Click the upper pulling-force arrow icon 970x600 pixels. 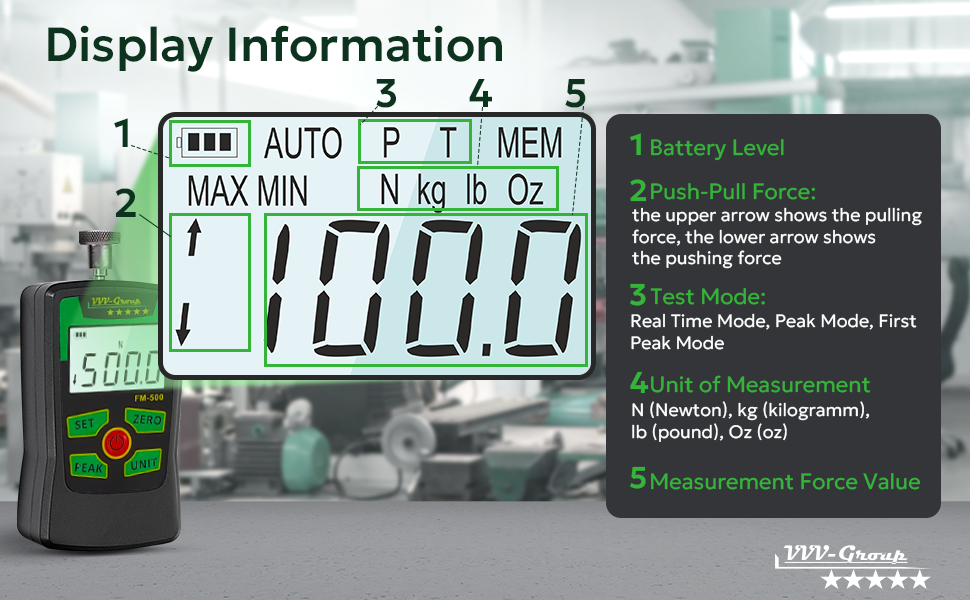[194, 238]
